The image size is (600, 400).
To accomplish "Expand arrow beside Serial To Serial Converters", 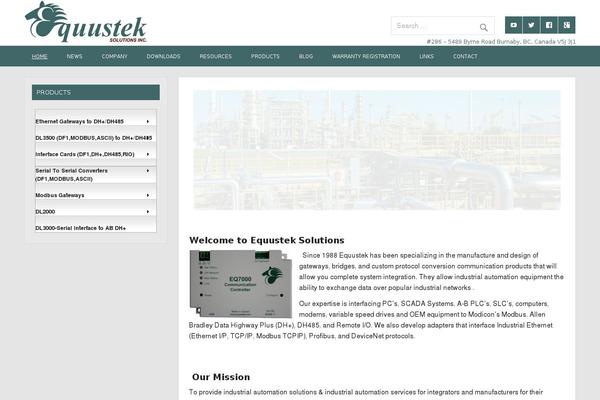I will (x=148, y=171).
